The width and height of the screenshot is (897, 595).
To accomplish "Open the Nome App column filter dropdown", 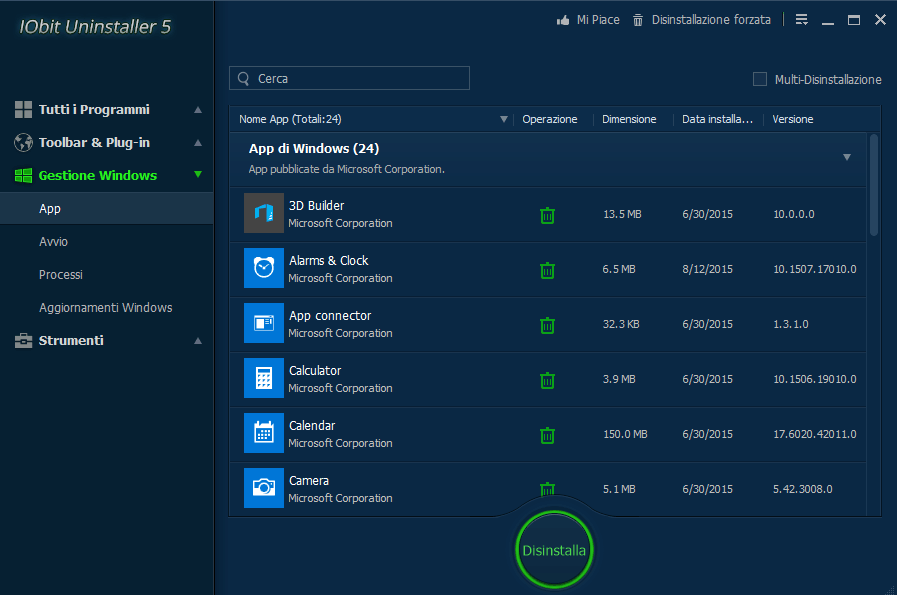I will [503, 120].
